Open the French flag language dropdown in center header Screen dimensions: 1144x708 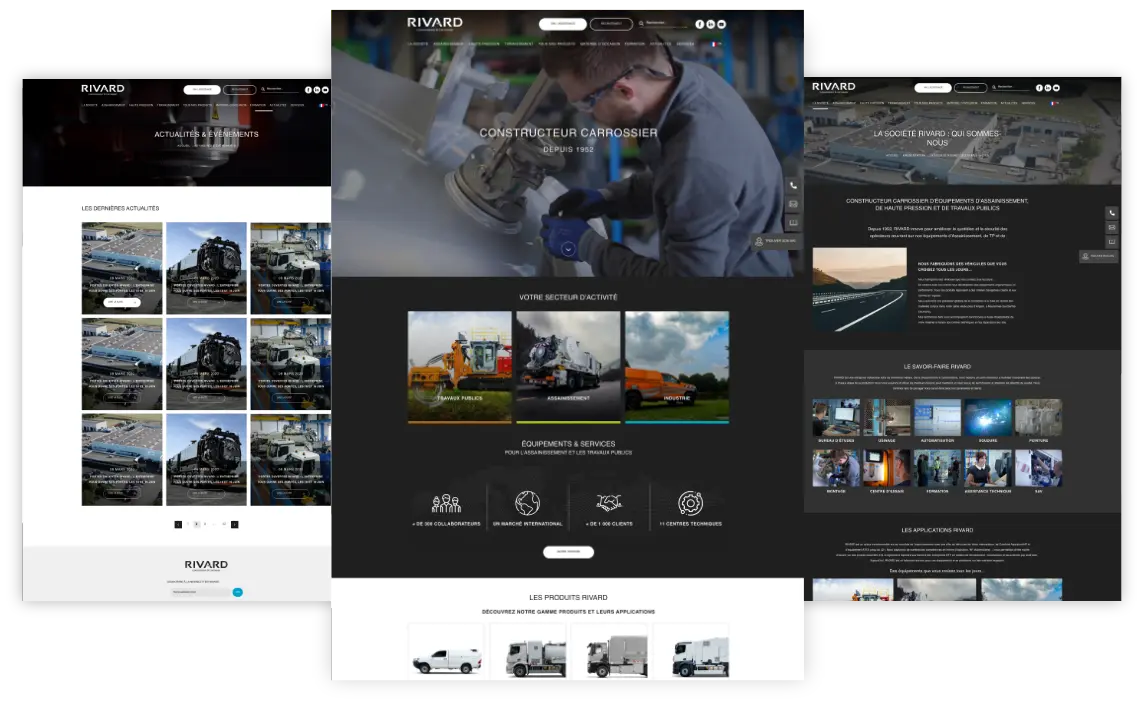coord(714,44)
